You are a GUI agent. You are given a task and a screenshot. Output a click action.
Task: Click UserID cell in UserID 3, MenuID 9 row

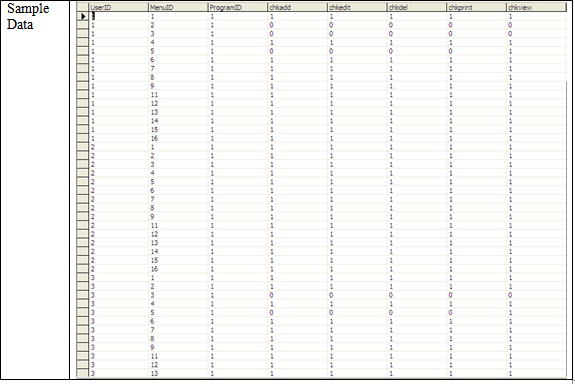(x=118, y=347)
